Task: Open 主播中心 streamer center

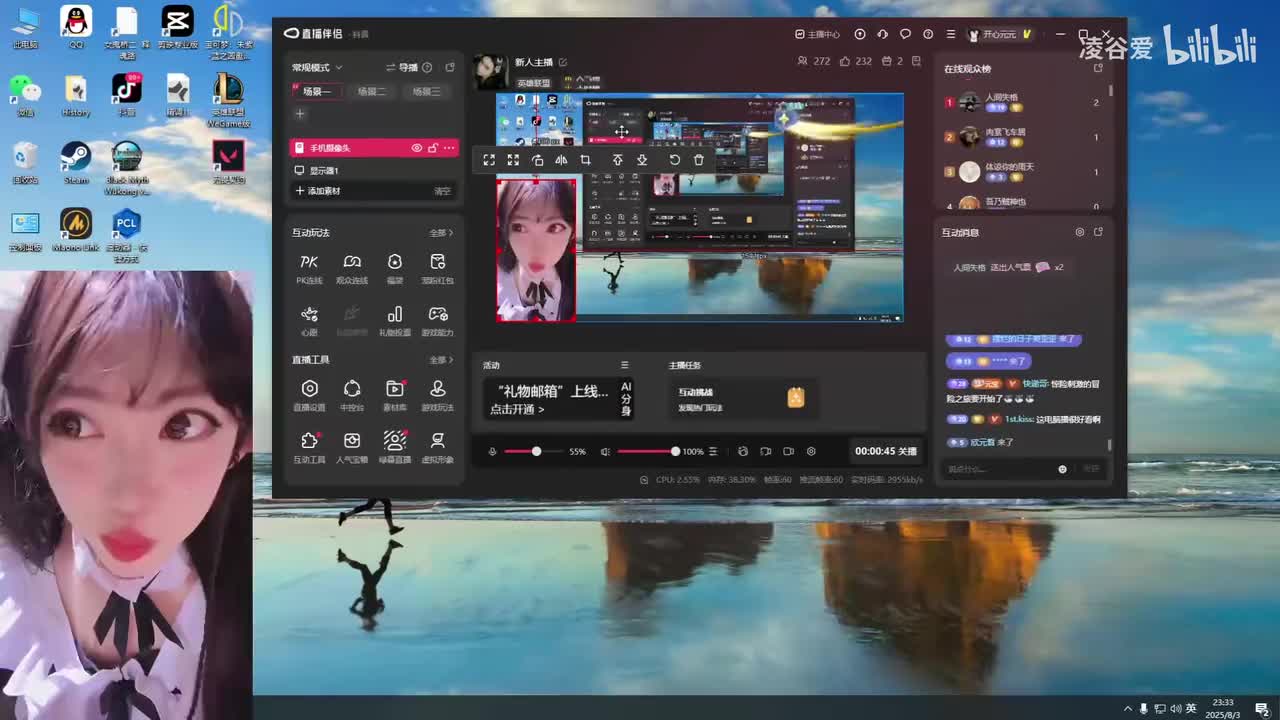Action: point(817,34)
